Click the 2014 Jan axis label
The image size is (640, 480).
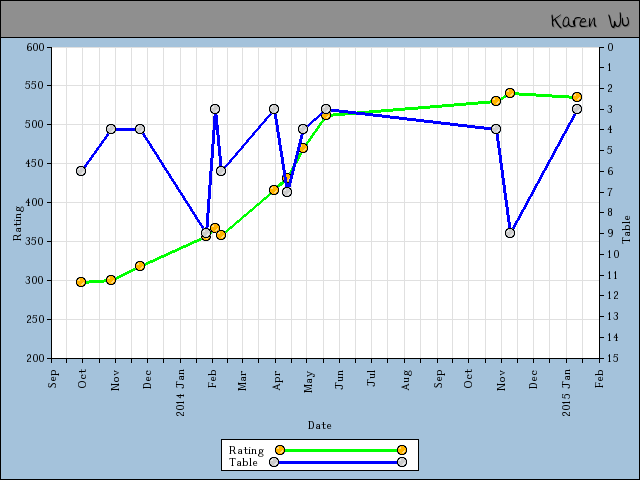[180, 393]
